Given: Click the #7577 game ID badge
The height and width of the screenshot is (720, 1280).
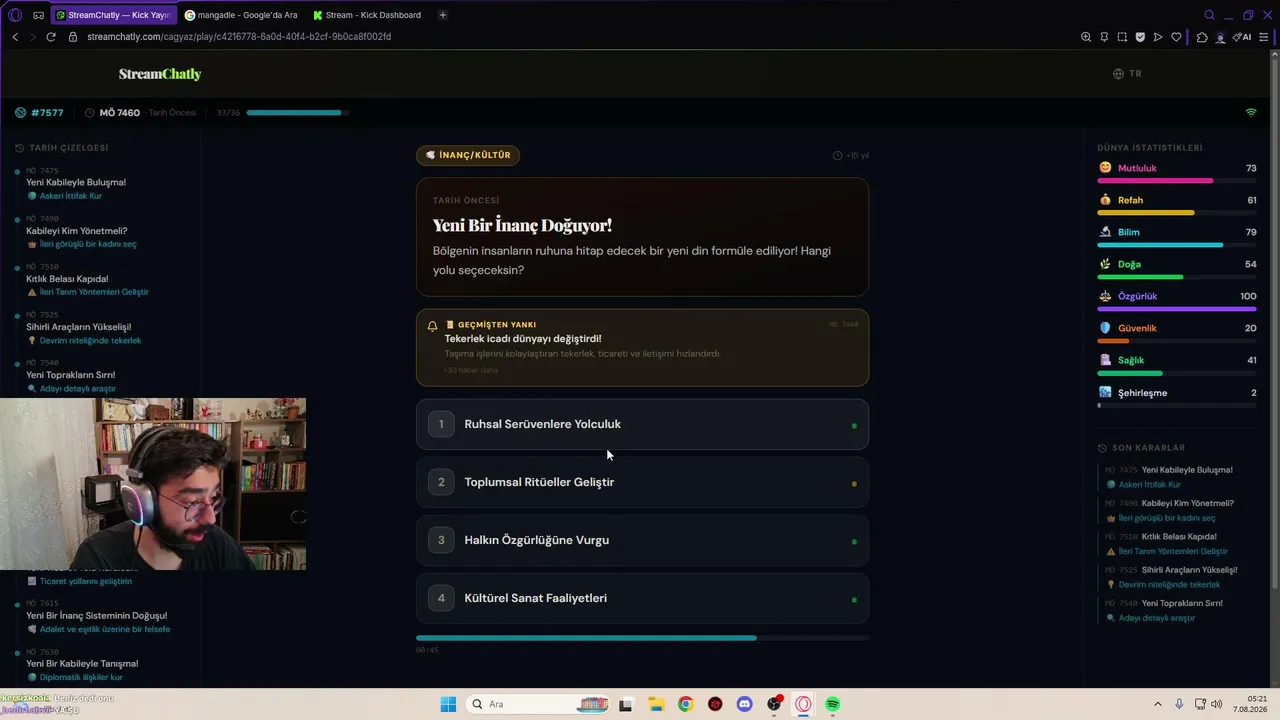Looking at the screenshot, I should click(39, 113).
